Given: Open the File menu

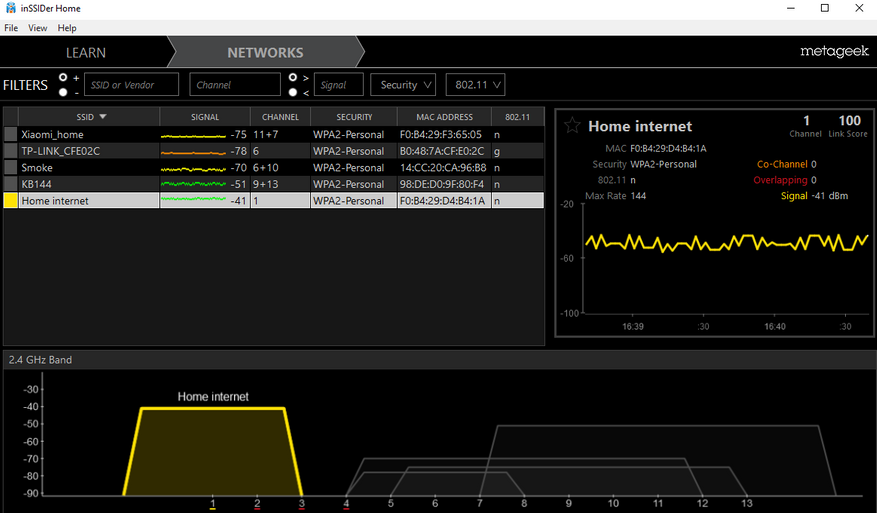Looking at the screenshot, I should pos(11,27).
